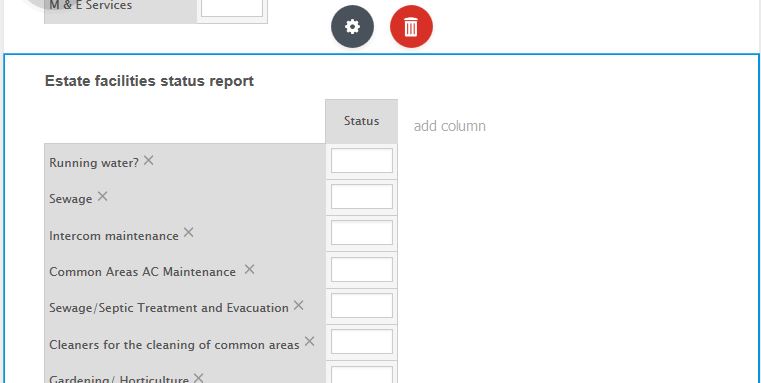Viewport: 761px width, 383px height.
Task: Select the Common Areas AC Maintenance status field
Action: pos(362,269)
